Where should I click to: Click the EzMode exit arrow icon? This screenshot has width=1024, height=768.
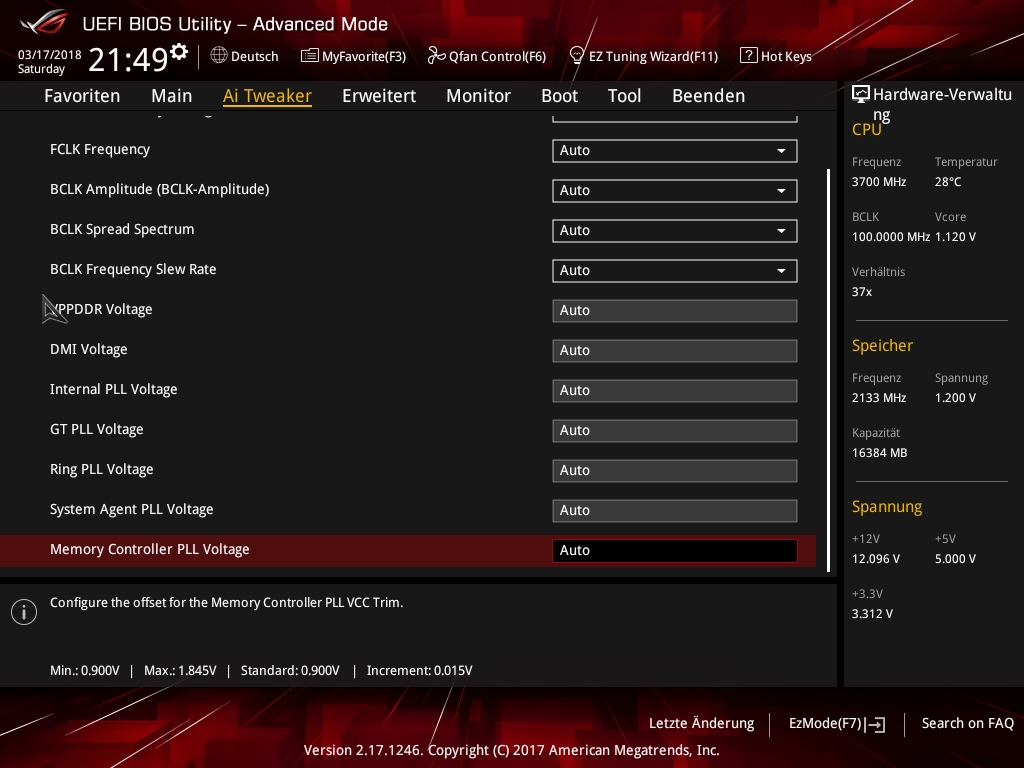875,724
